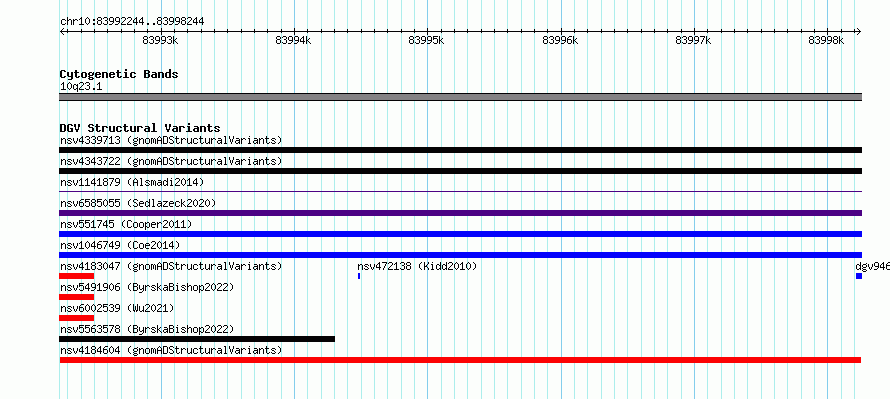The width and height of the screenshot is (890, 399).
Task: Select the gray 10q23.1 cytogenetic band bar
Action: click(x=460, y=97)
